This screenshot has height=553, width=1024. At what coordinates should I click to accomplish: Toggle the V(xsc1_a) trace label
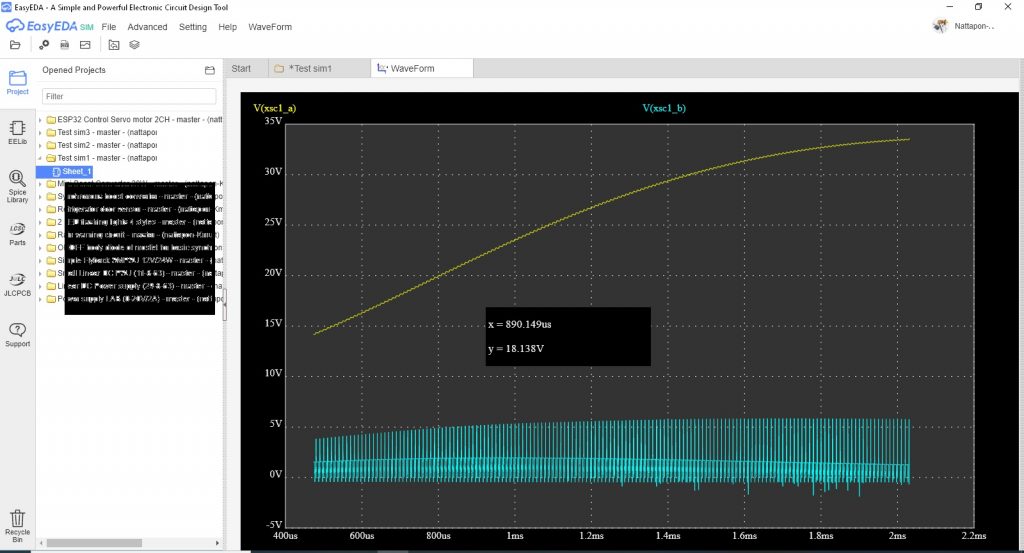(x=274, y=108)
